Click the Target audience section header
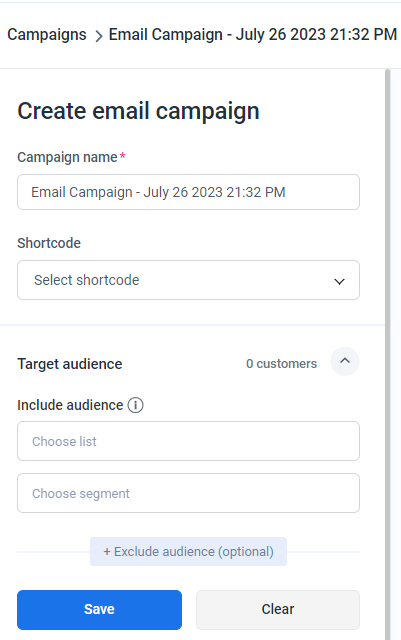This screenshot has height=640, width=401. [70, 364]
